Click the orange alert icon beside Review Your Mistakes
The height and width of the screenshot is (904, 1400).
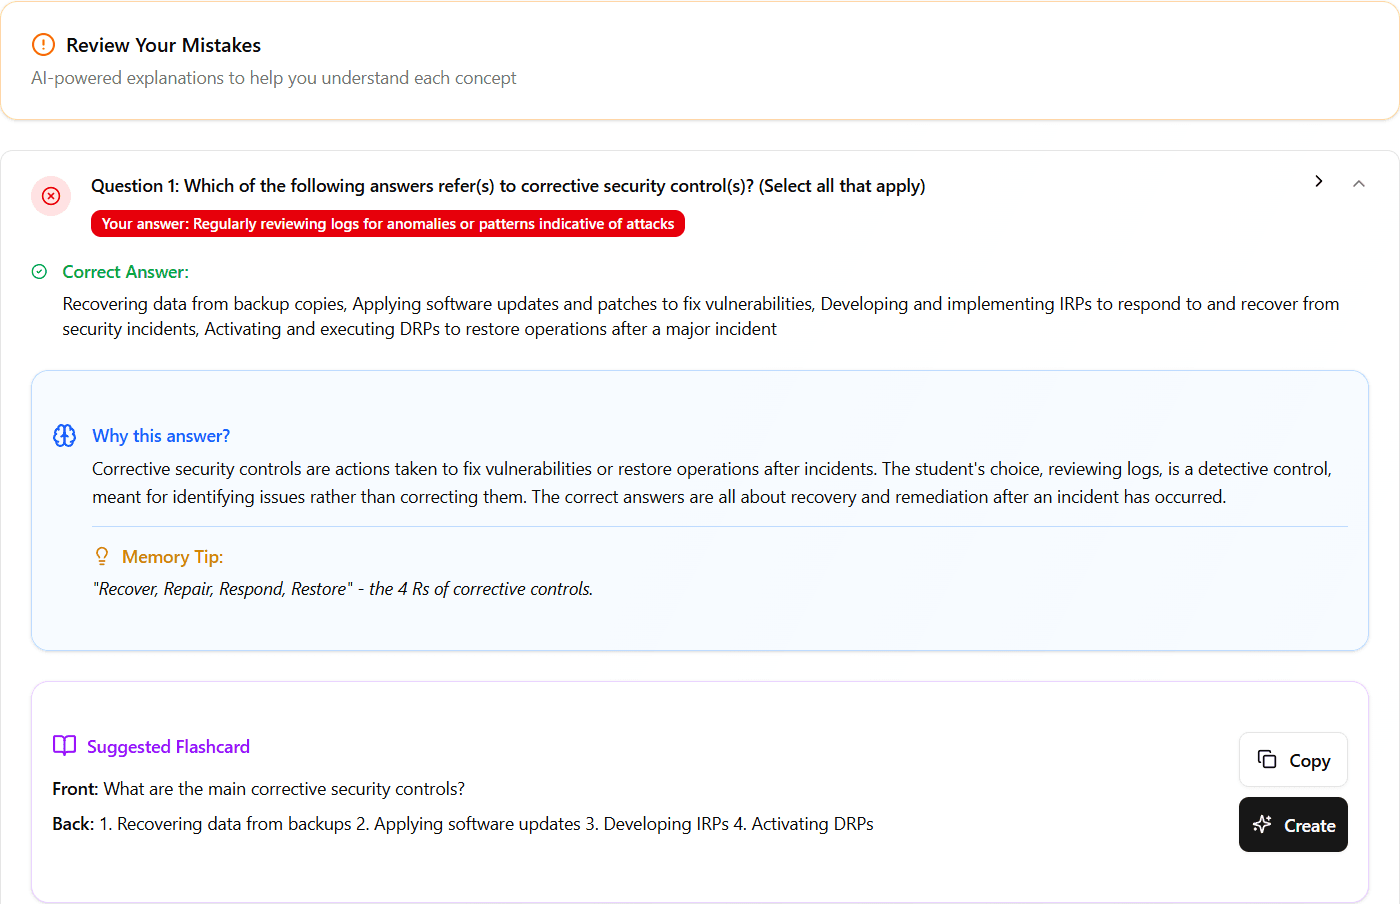41,45
